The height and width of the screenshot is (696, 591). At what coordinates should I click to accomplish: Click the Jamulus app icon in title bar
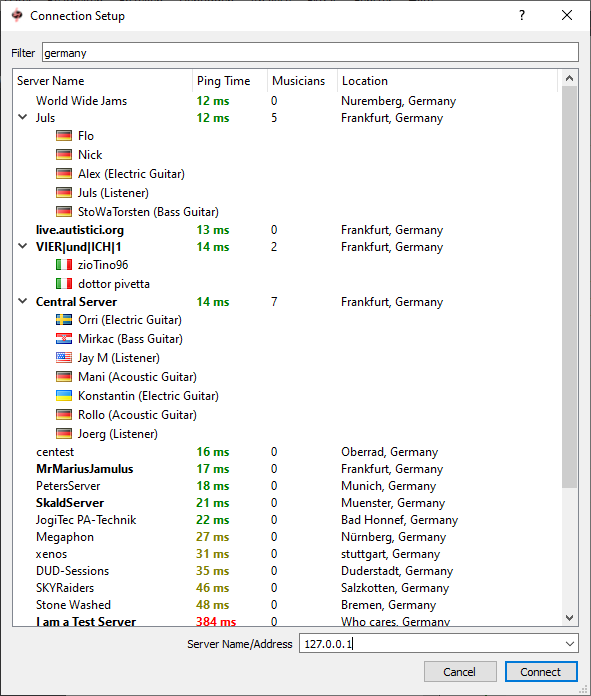[x=17, y=16]
